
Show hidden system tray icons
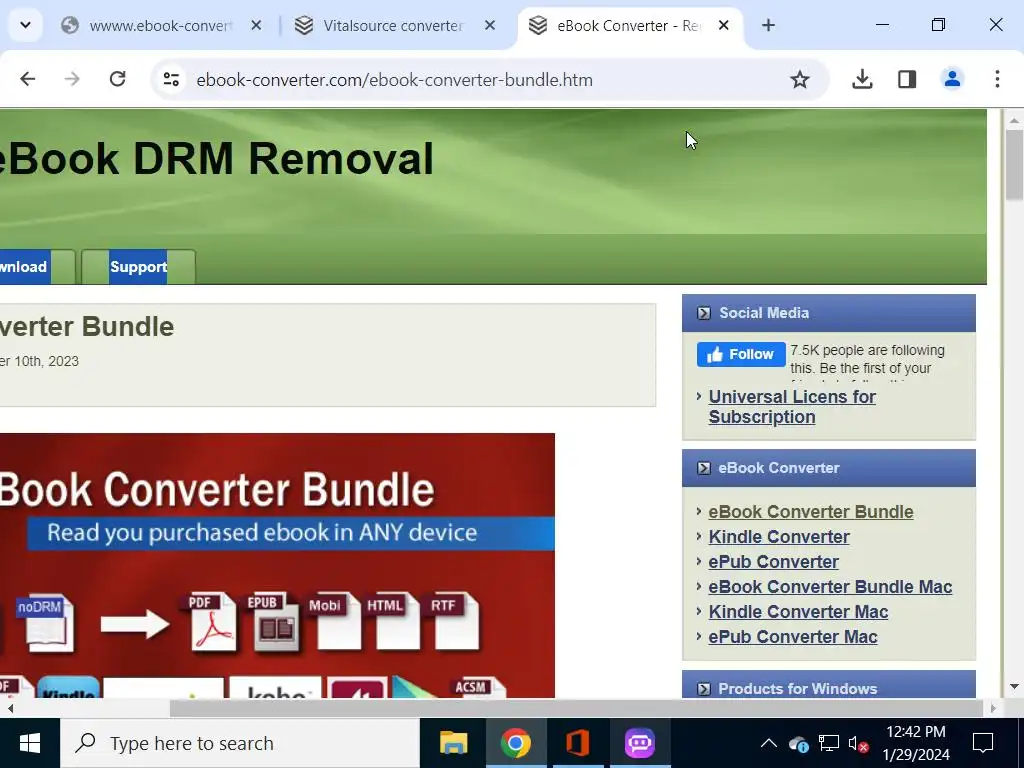click(x=769, y=743)
